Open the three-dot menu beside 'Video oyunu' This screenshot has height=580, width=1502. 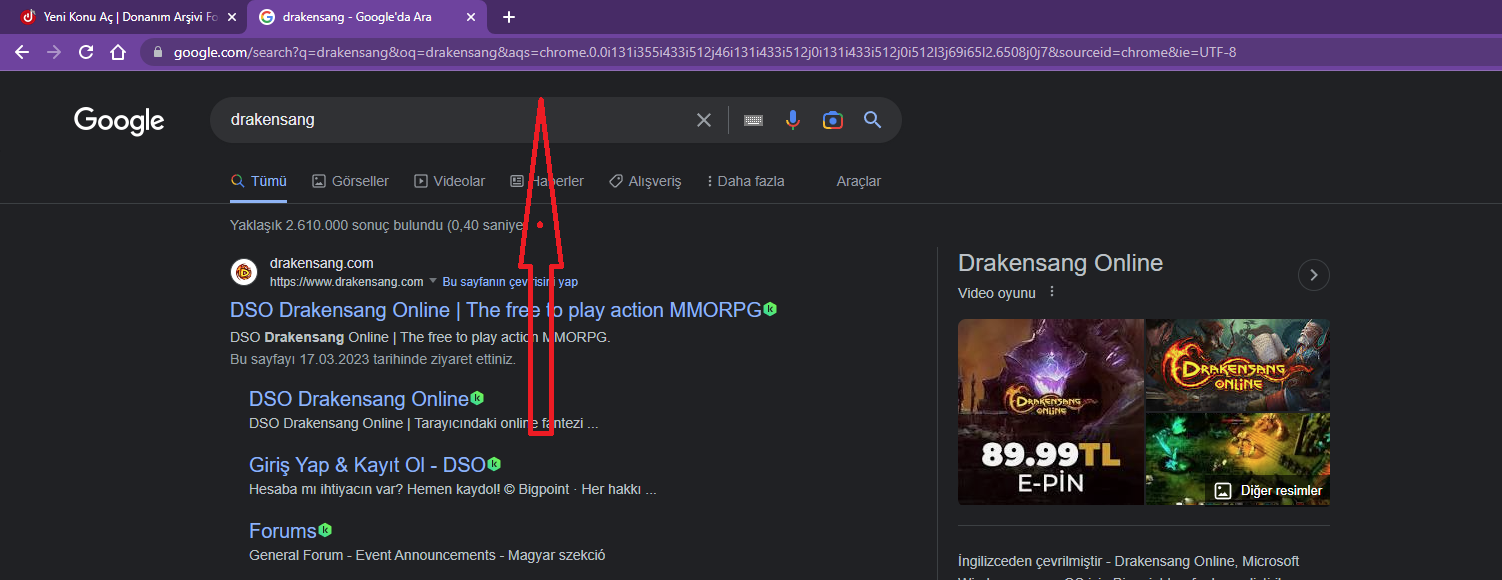[x=1052, y=292]
